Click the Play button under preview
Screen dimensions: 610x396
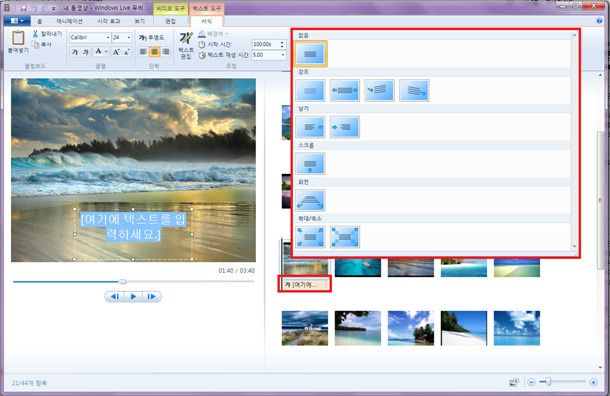click(x=133, y=296)
